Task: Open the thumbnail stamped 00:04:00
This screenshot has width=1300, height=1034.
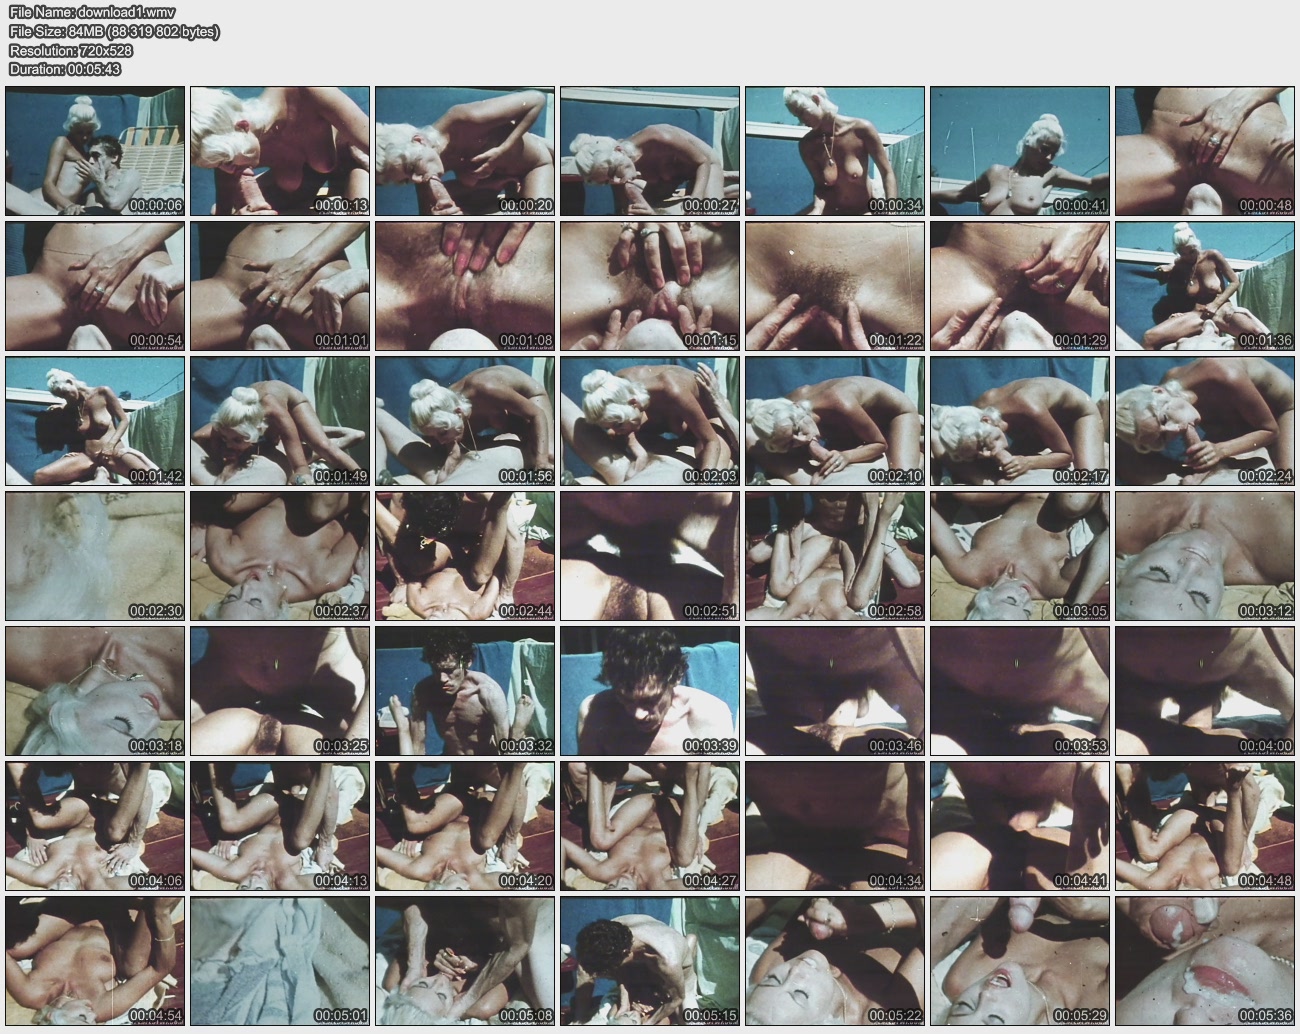Action: coord(1205,691)
